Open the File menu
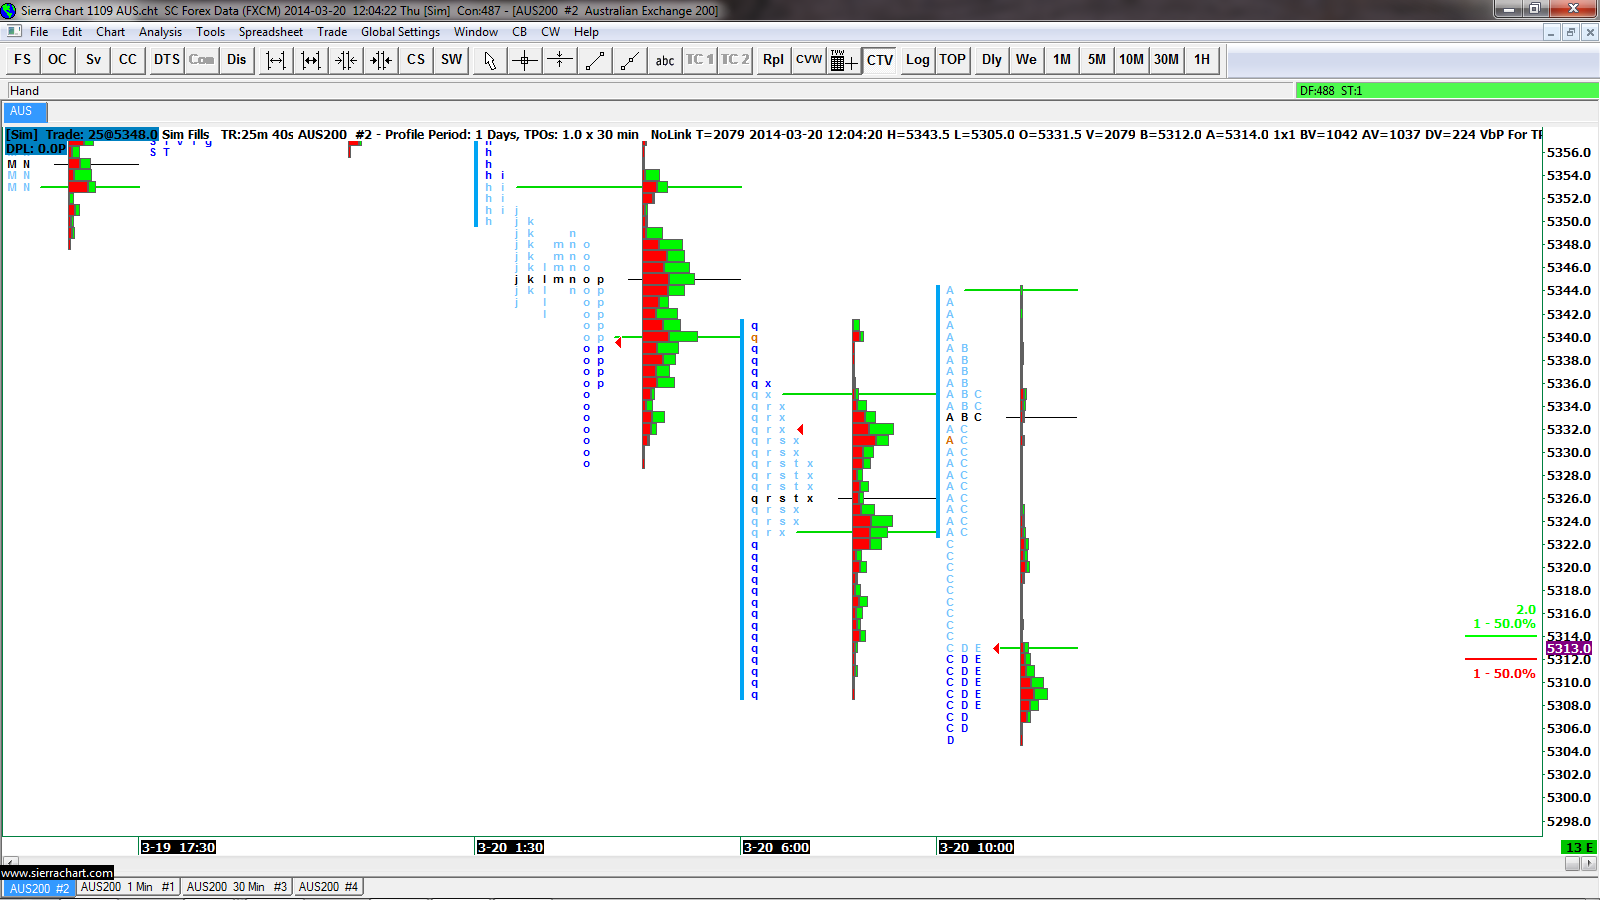The height and width of the screenshot is (900, 1600). coord(39,32)
